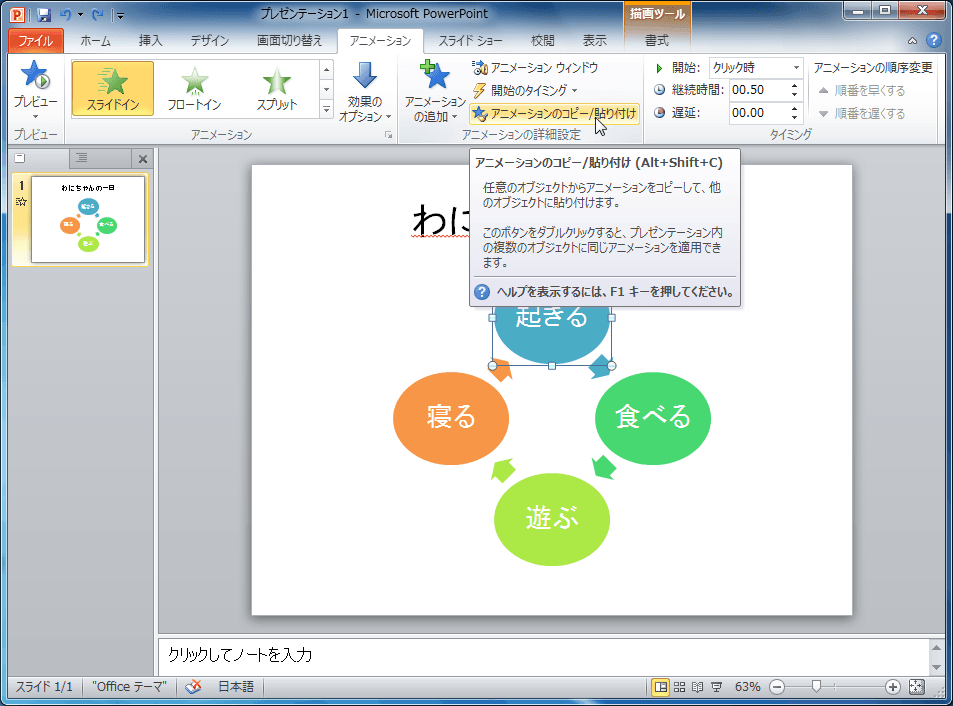Image resolution: width=953 pixels, height=706 pixels.
Task: Click notes pane scroll down arrow
Action: coord(937,667)
